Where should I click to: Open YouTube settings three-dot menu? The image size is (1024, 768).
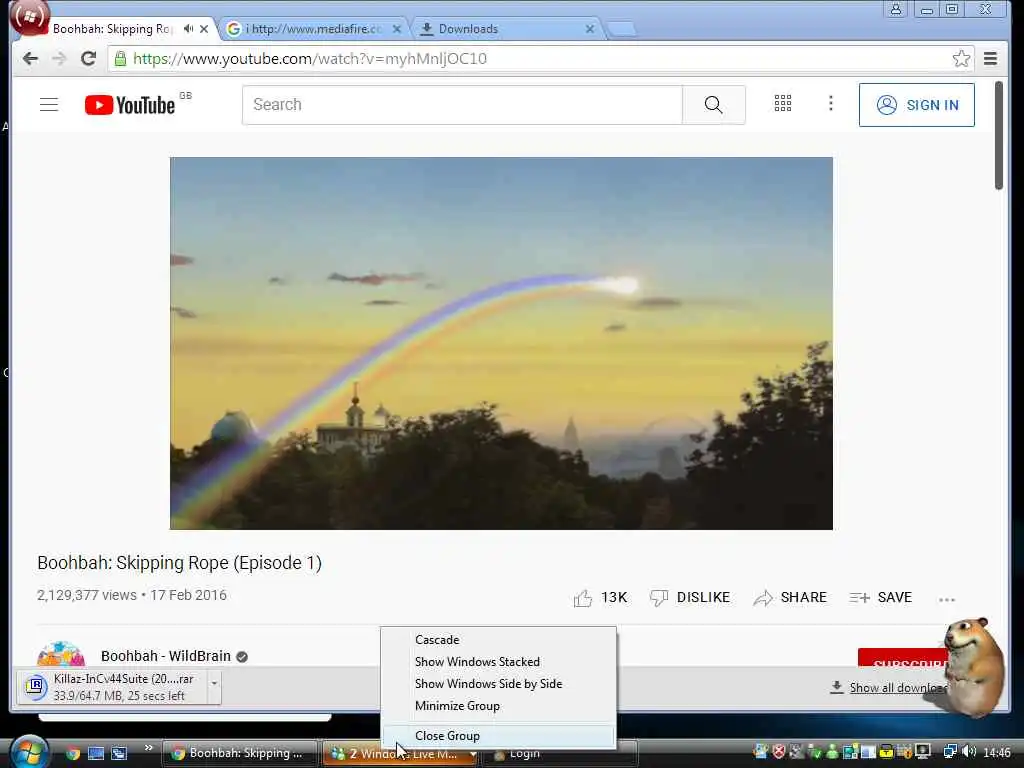click(831, 103)
